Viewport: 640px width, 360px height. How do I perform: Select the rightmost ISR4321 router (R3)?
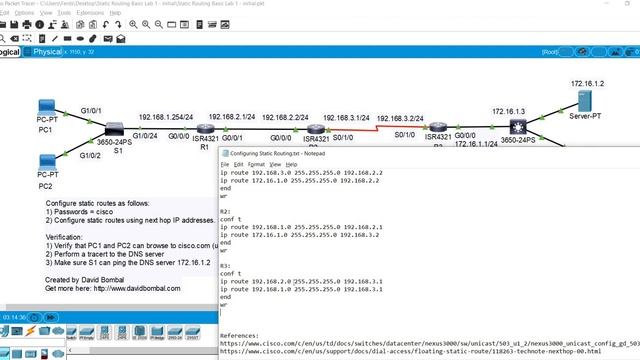pos(438,127)
